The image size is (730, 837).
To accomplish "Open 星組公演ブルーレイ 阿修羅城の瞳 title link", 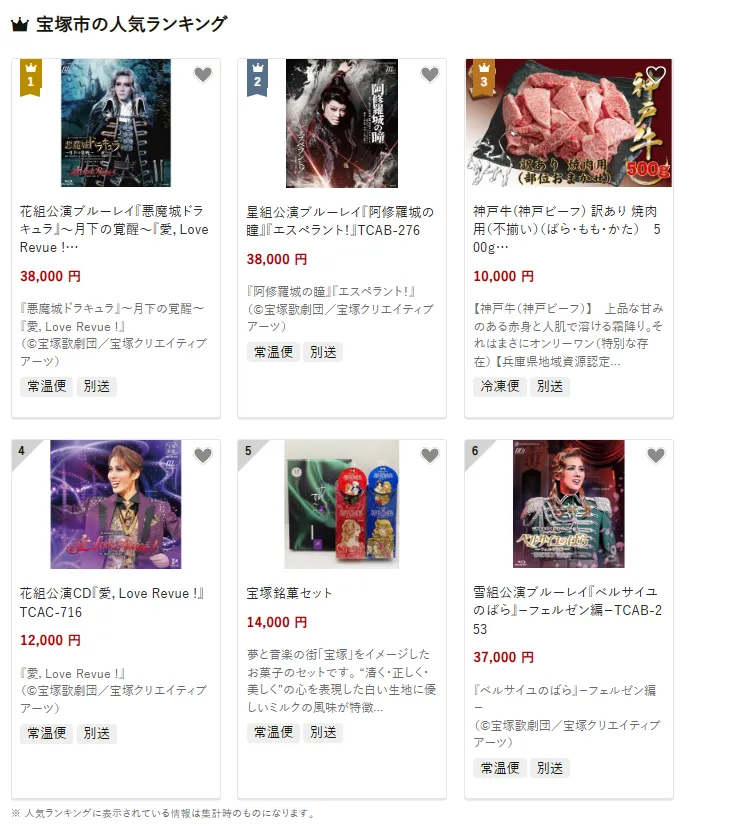I will pos(340,221).
